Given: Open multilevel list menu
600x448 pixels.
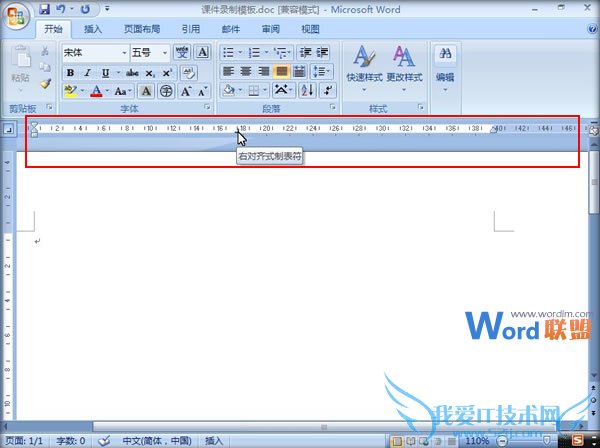Looking at the screenshot, I should click(x=283, y=52).
